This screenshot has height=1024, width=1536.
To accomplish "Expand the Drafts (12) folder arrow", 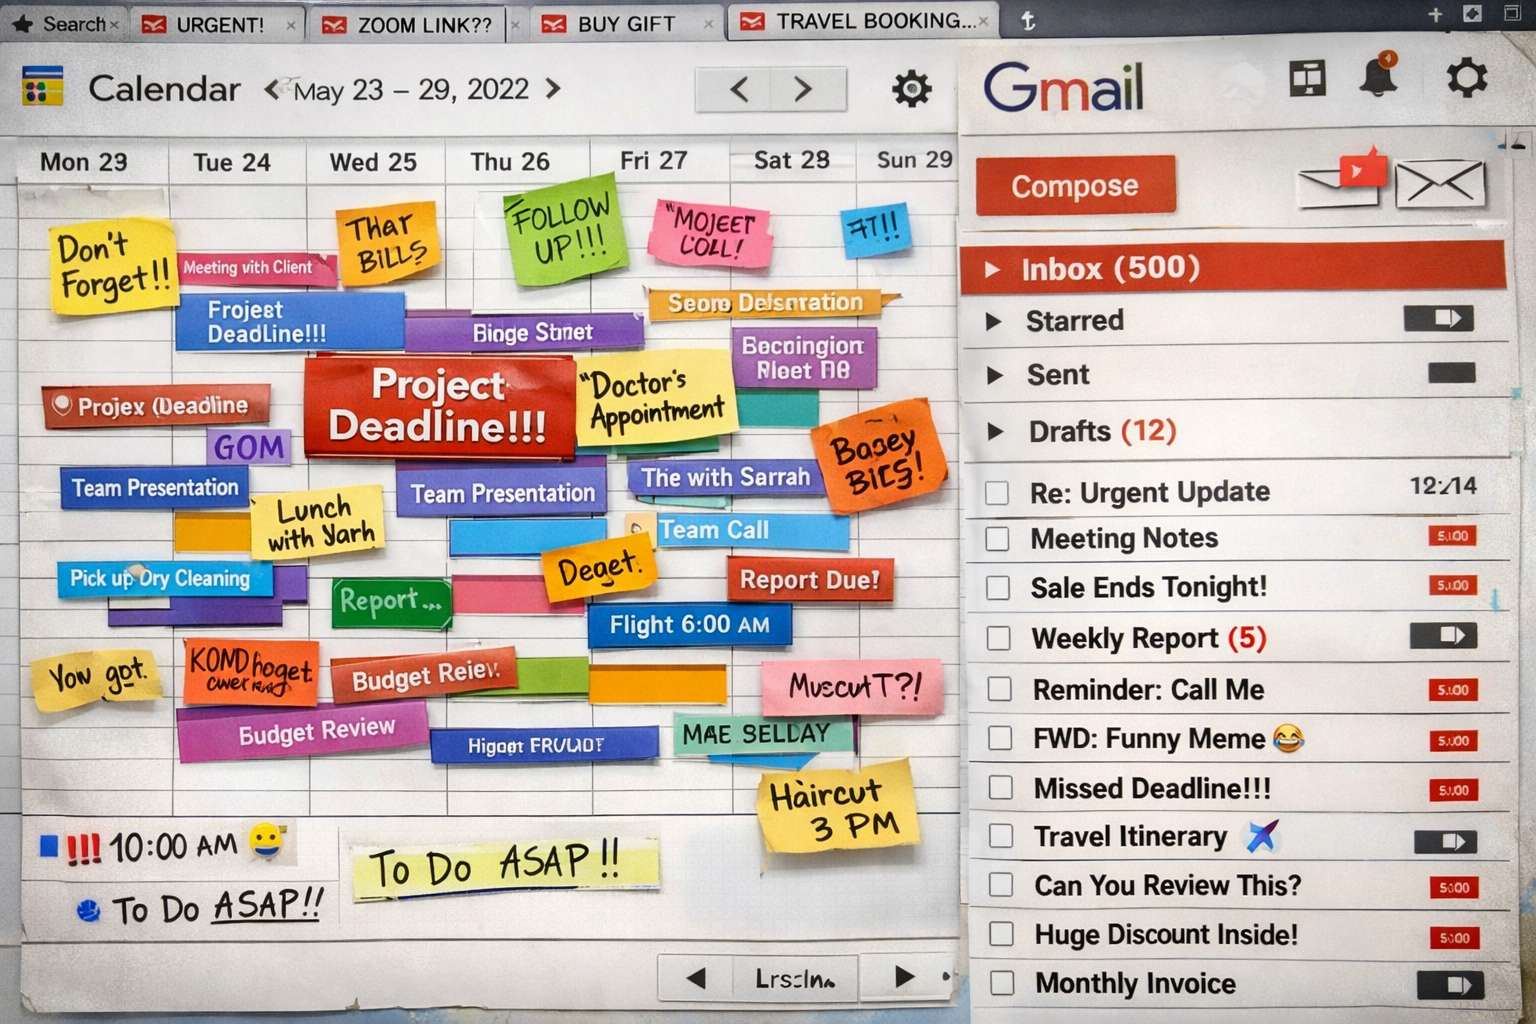I will click(995, 431).
